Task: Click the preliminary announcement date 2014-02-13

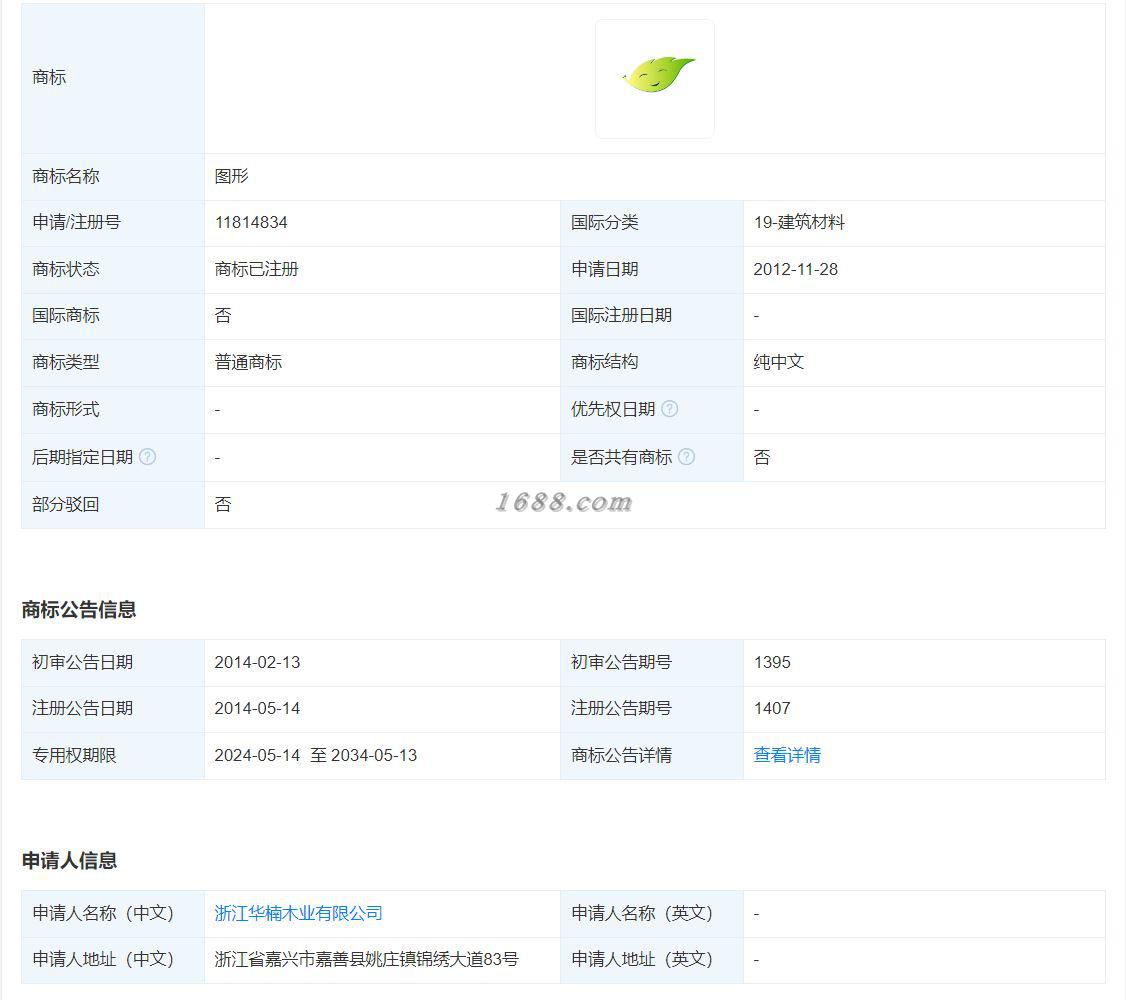Action: 257,662
